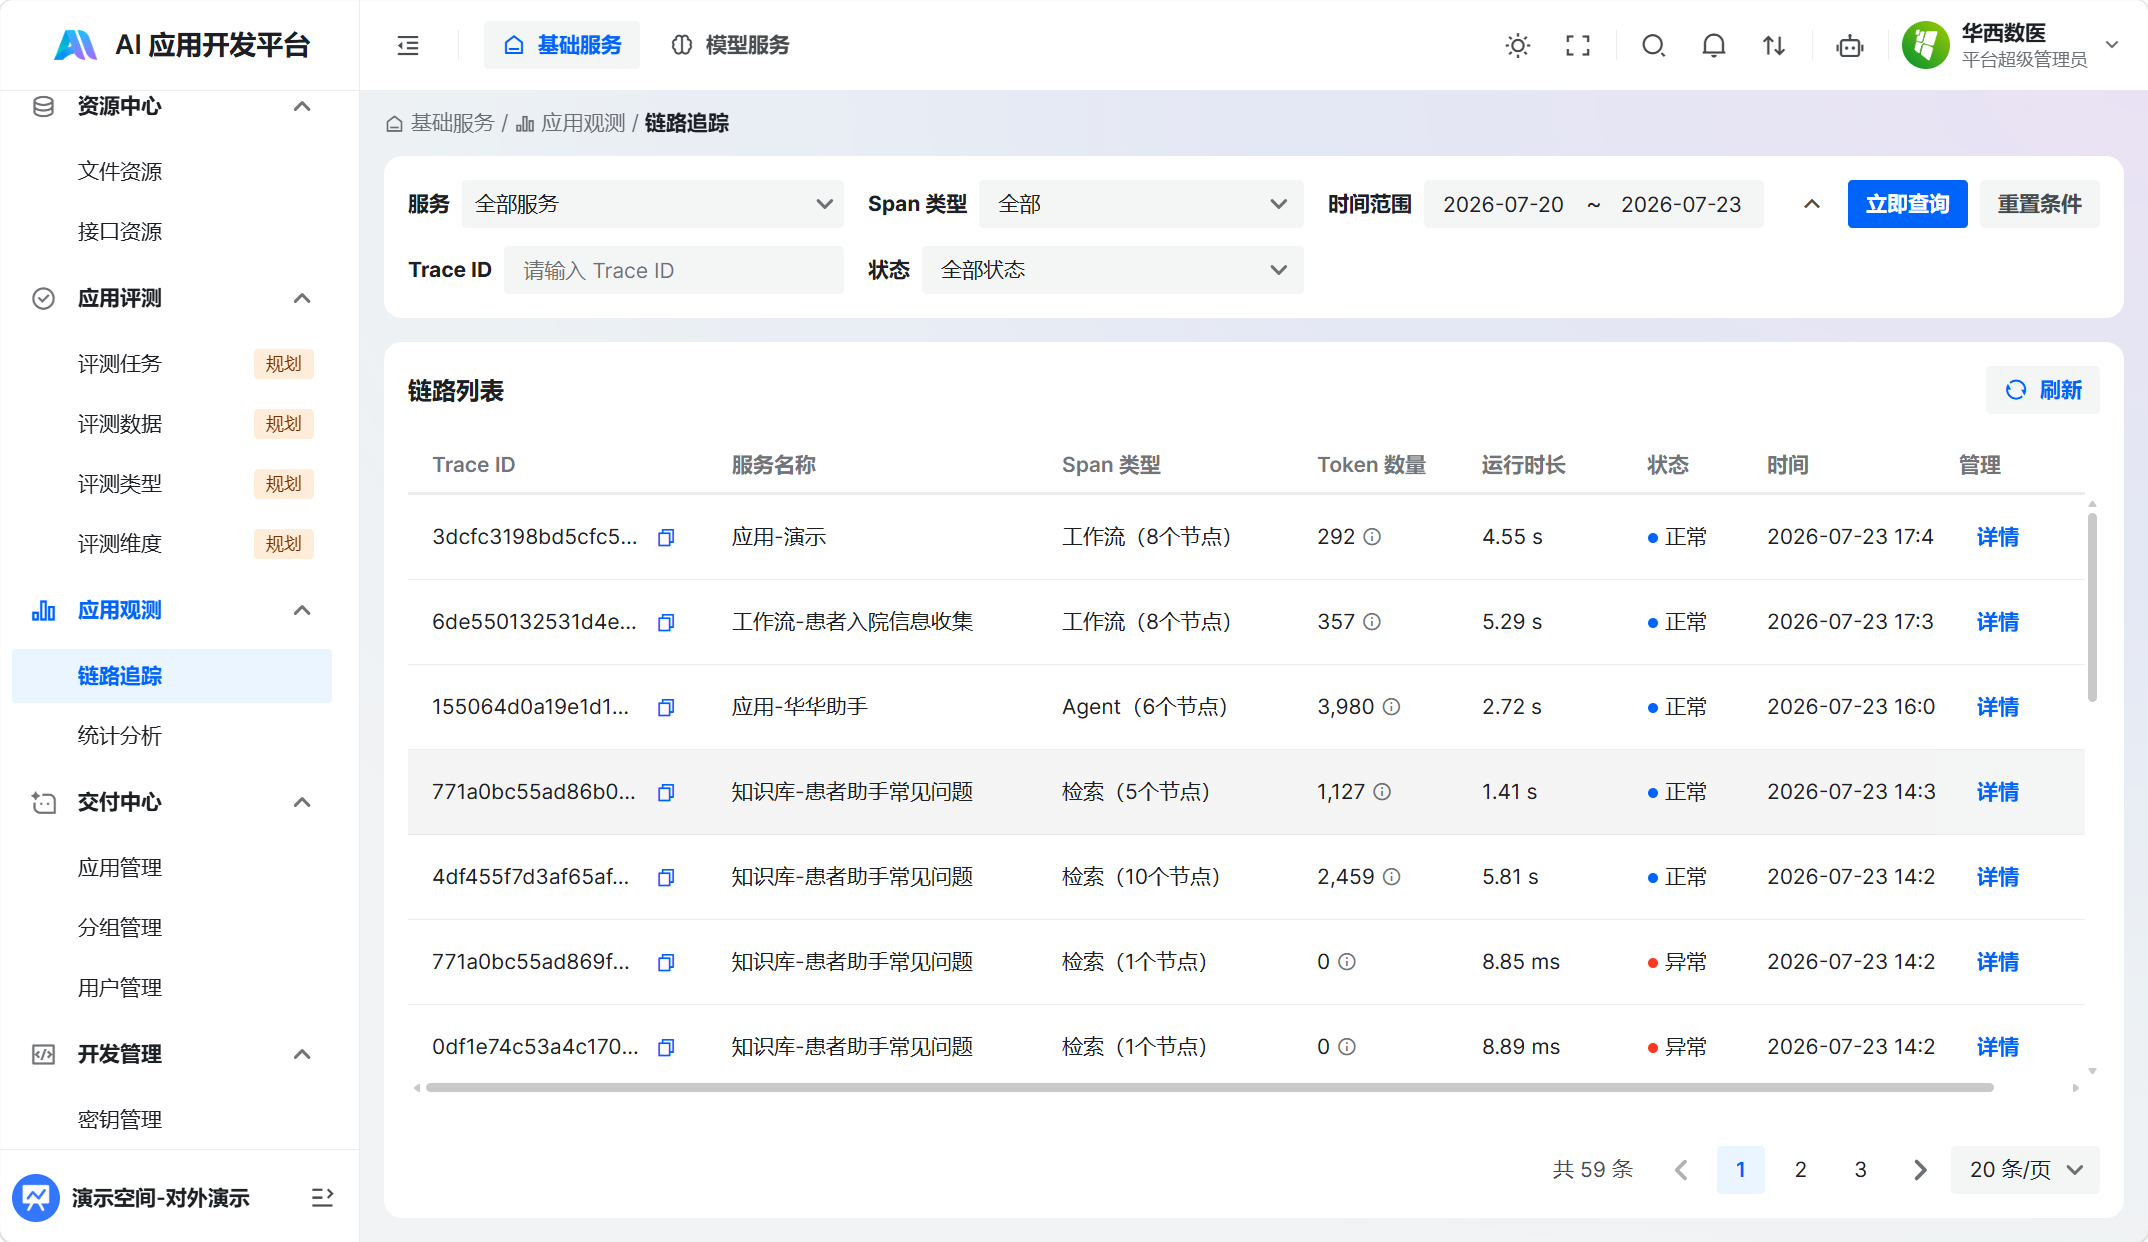
Task: Click the table horizontal scrollbar
Action: [1210, 1087]
